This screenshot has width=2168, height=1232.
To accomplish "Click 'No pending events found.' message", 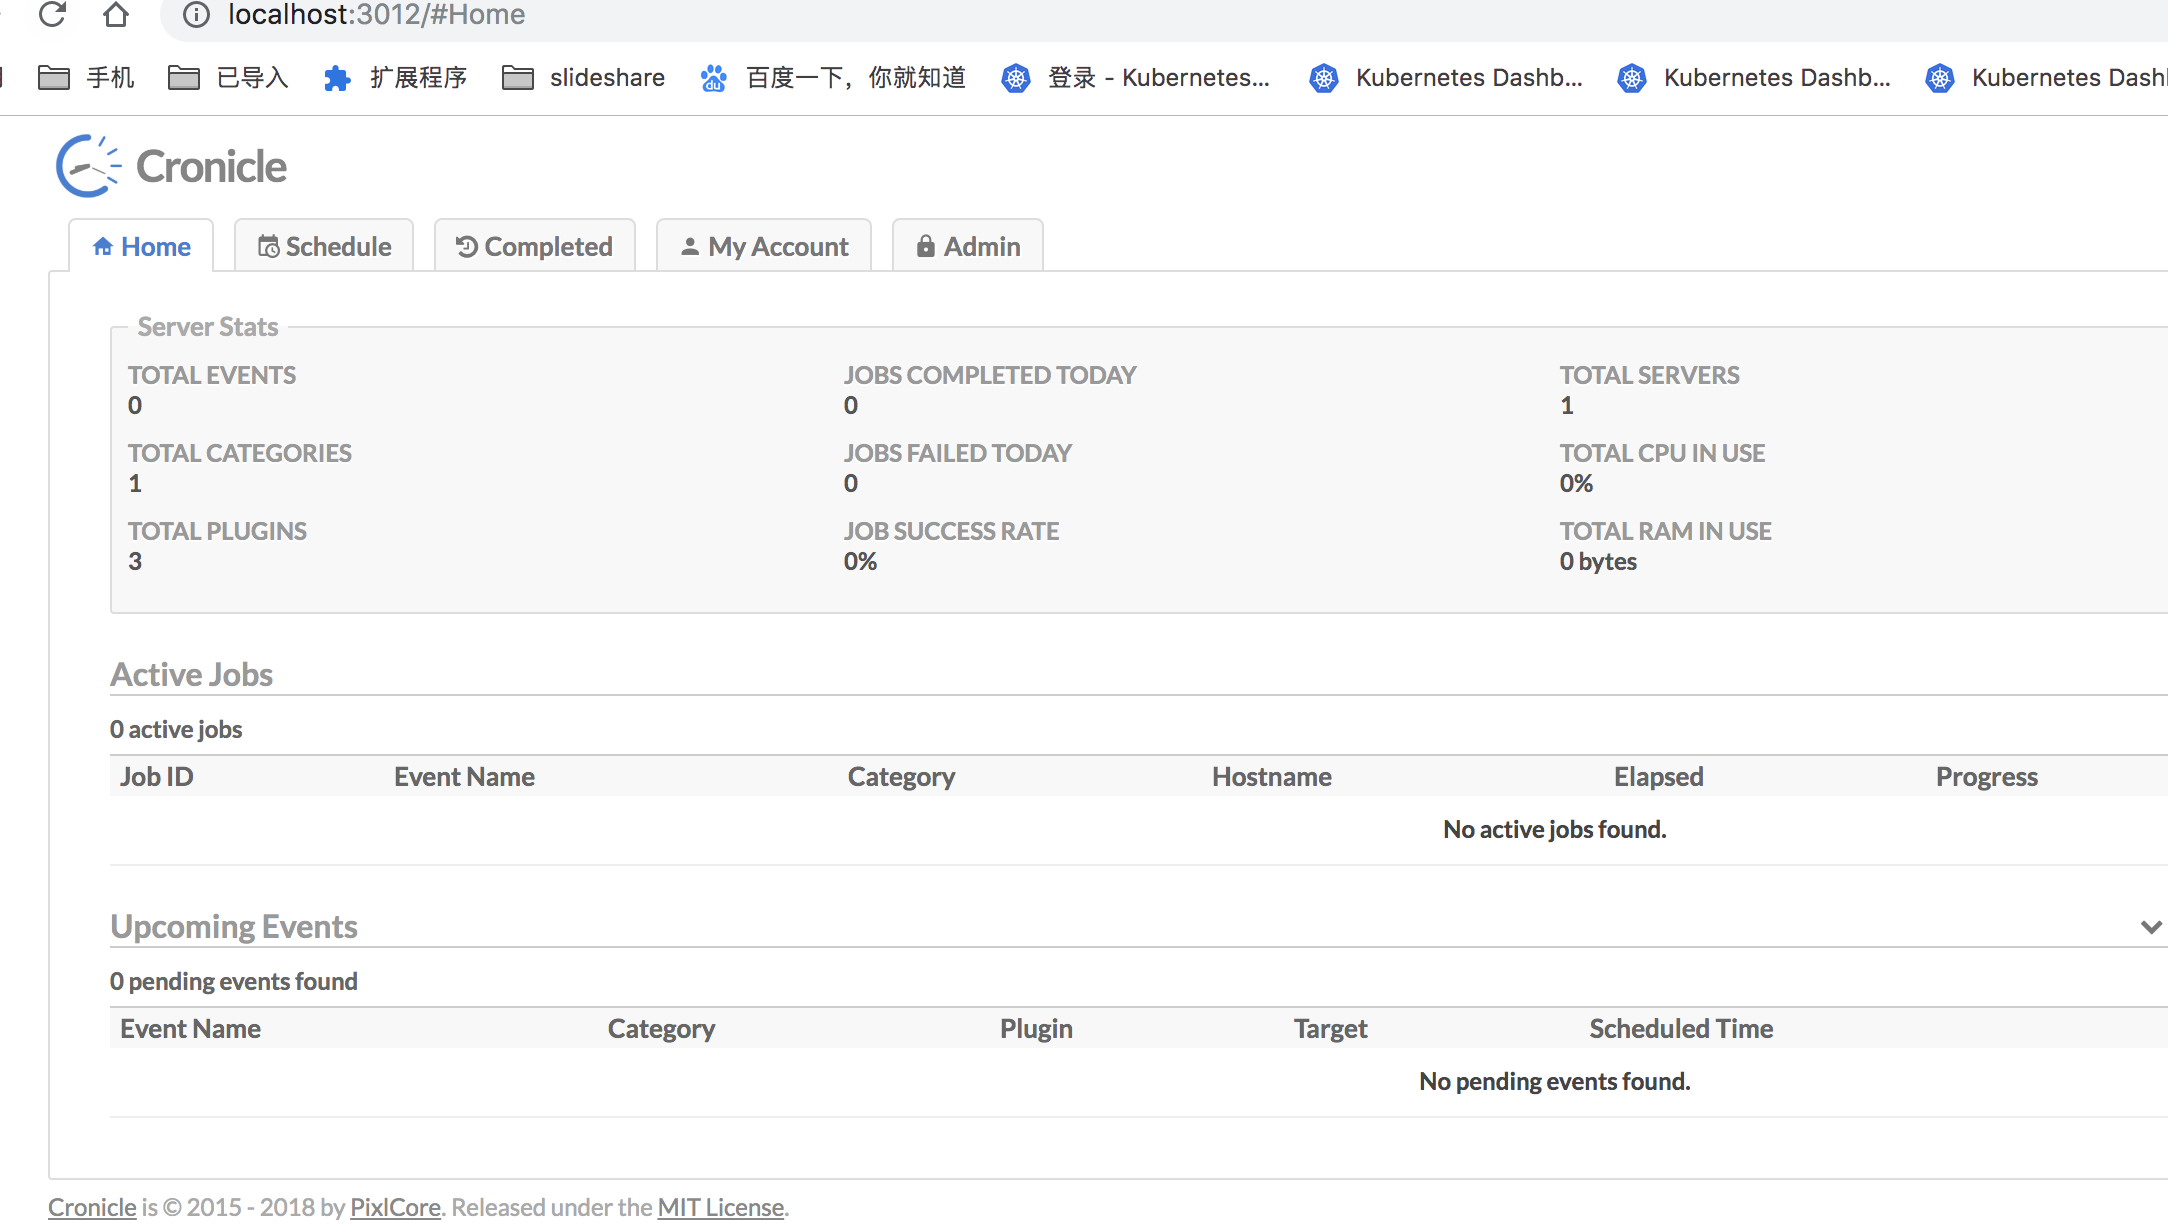I will click(x=1555, y=1081).
